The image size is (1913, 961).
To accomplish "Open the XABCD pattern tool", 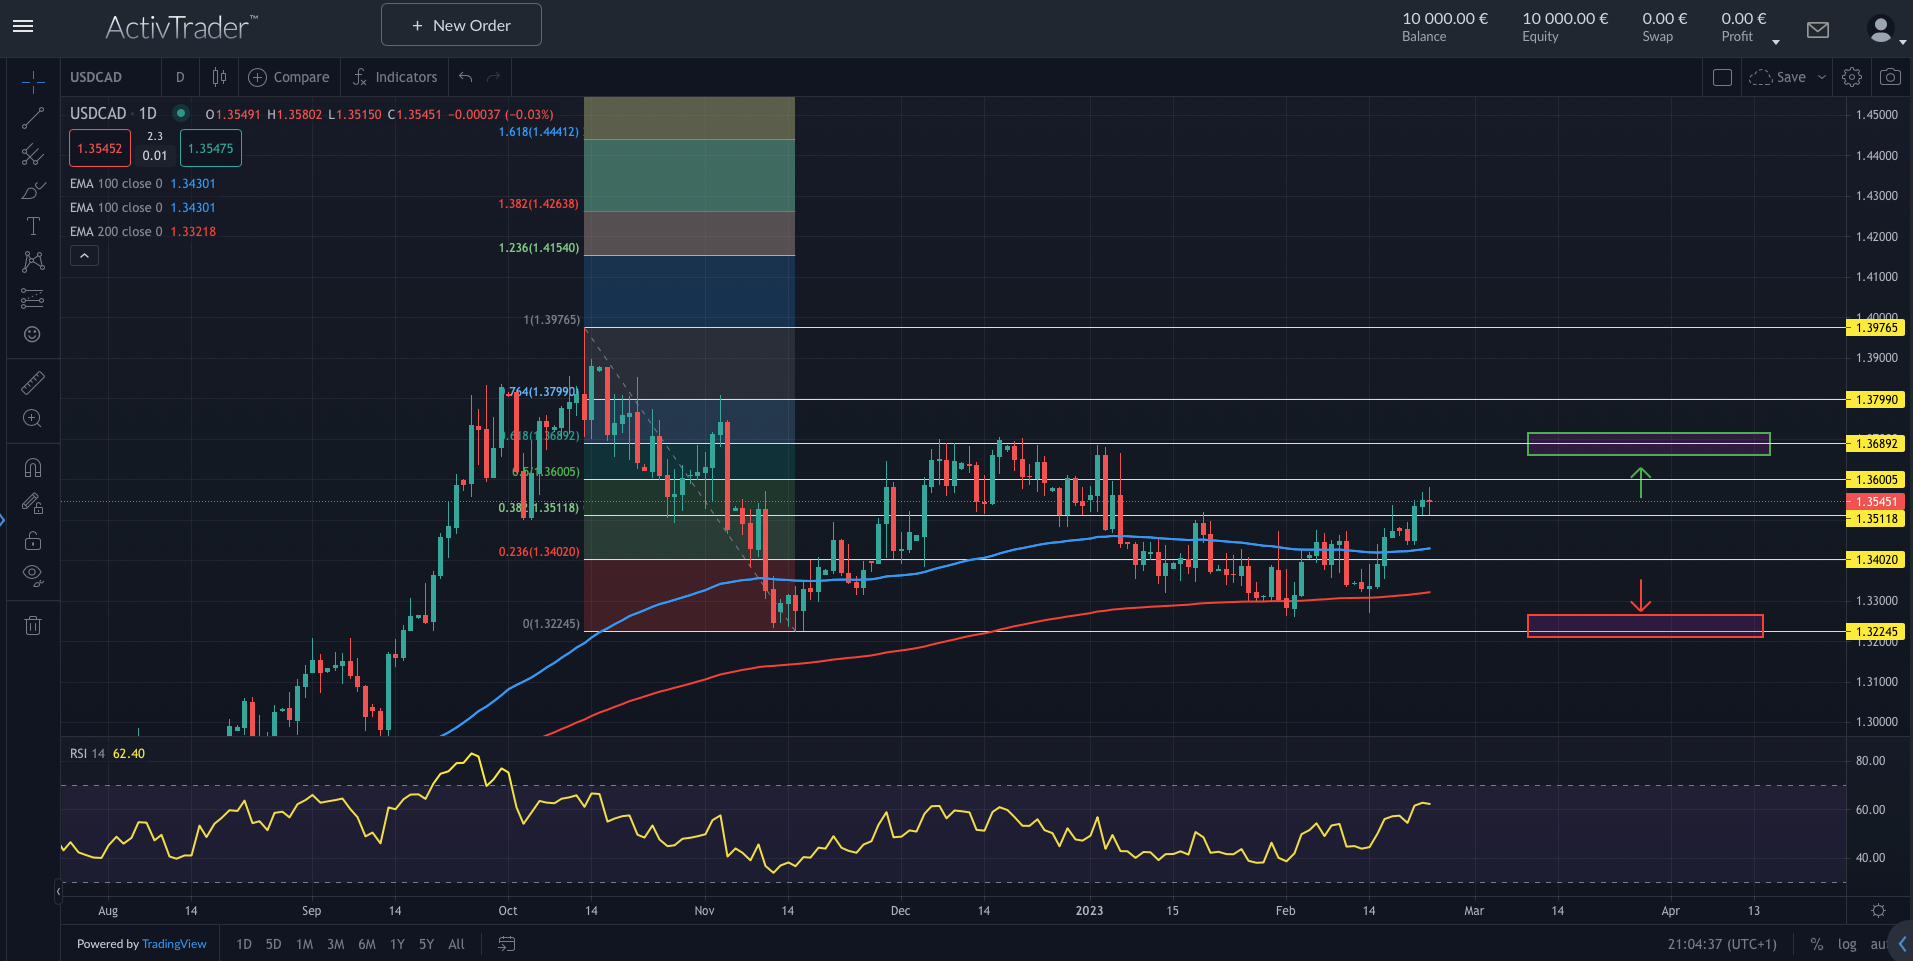I will coord(33,261).
